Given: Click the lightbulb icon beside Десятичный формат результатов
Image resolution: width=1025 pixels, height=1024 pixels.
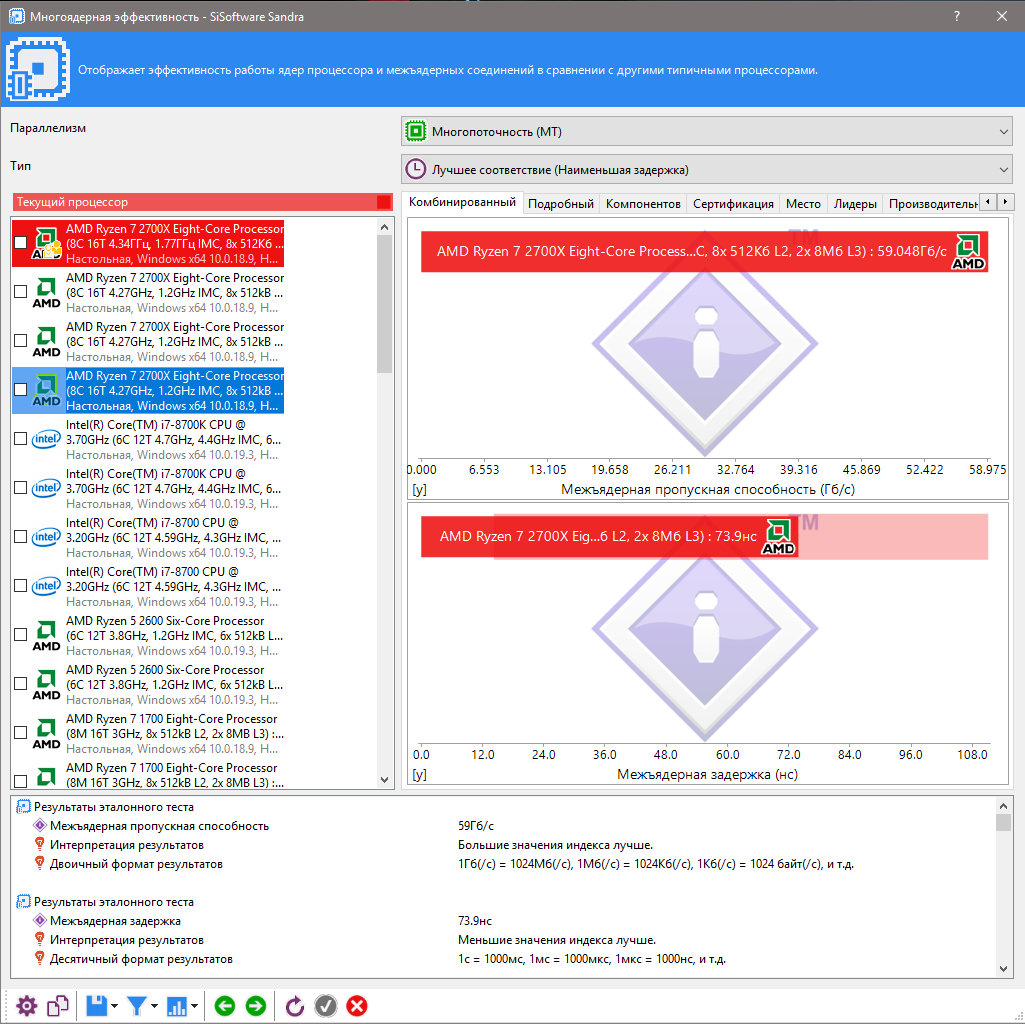Looking at the screenshot, I should 40,958.
